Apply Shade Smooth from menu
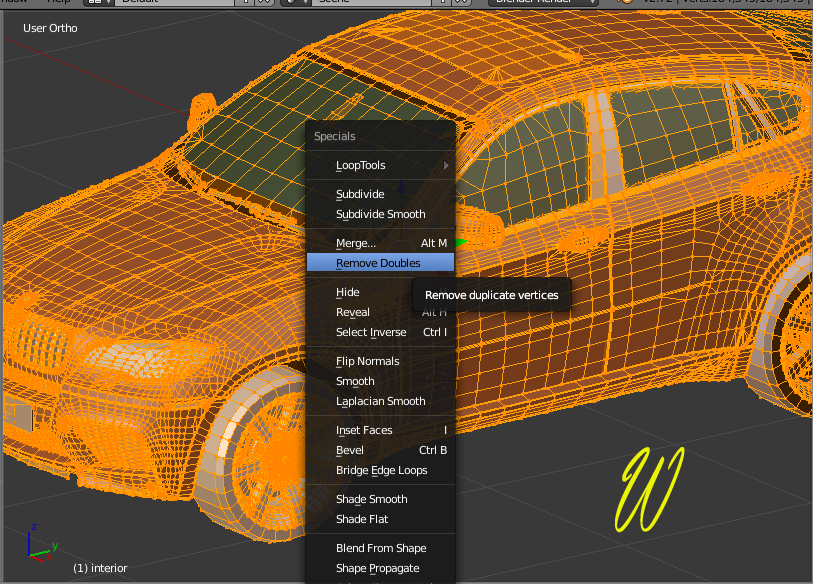Screen dimensions: 813x584 380,499
